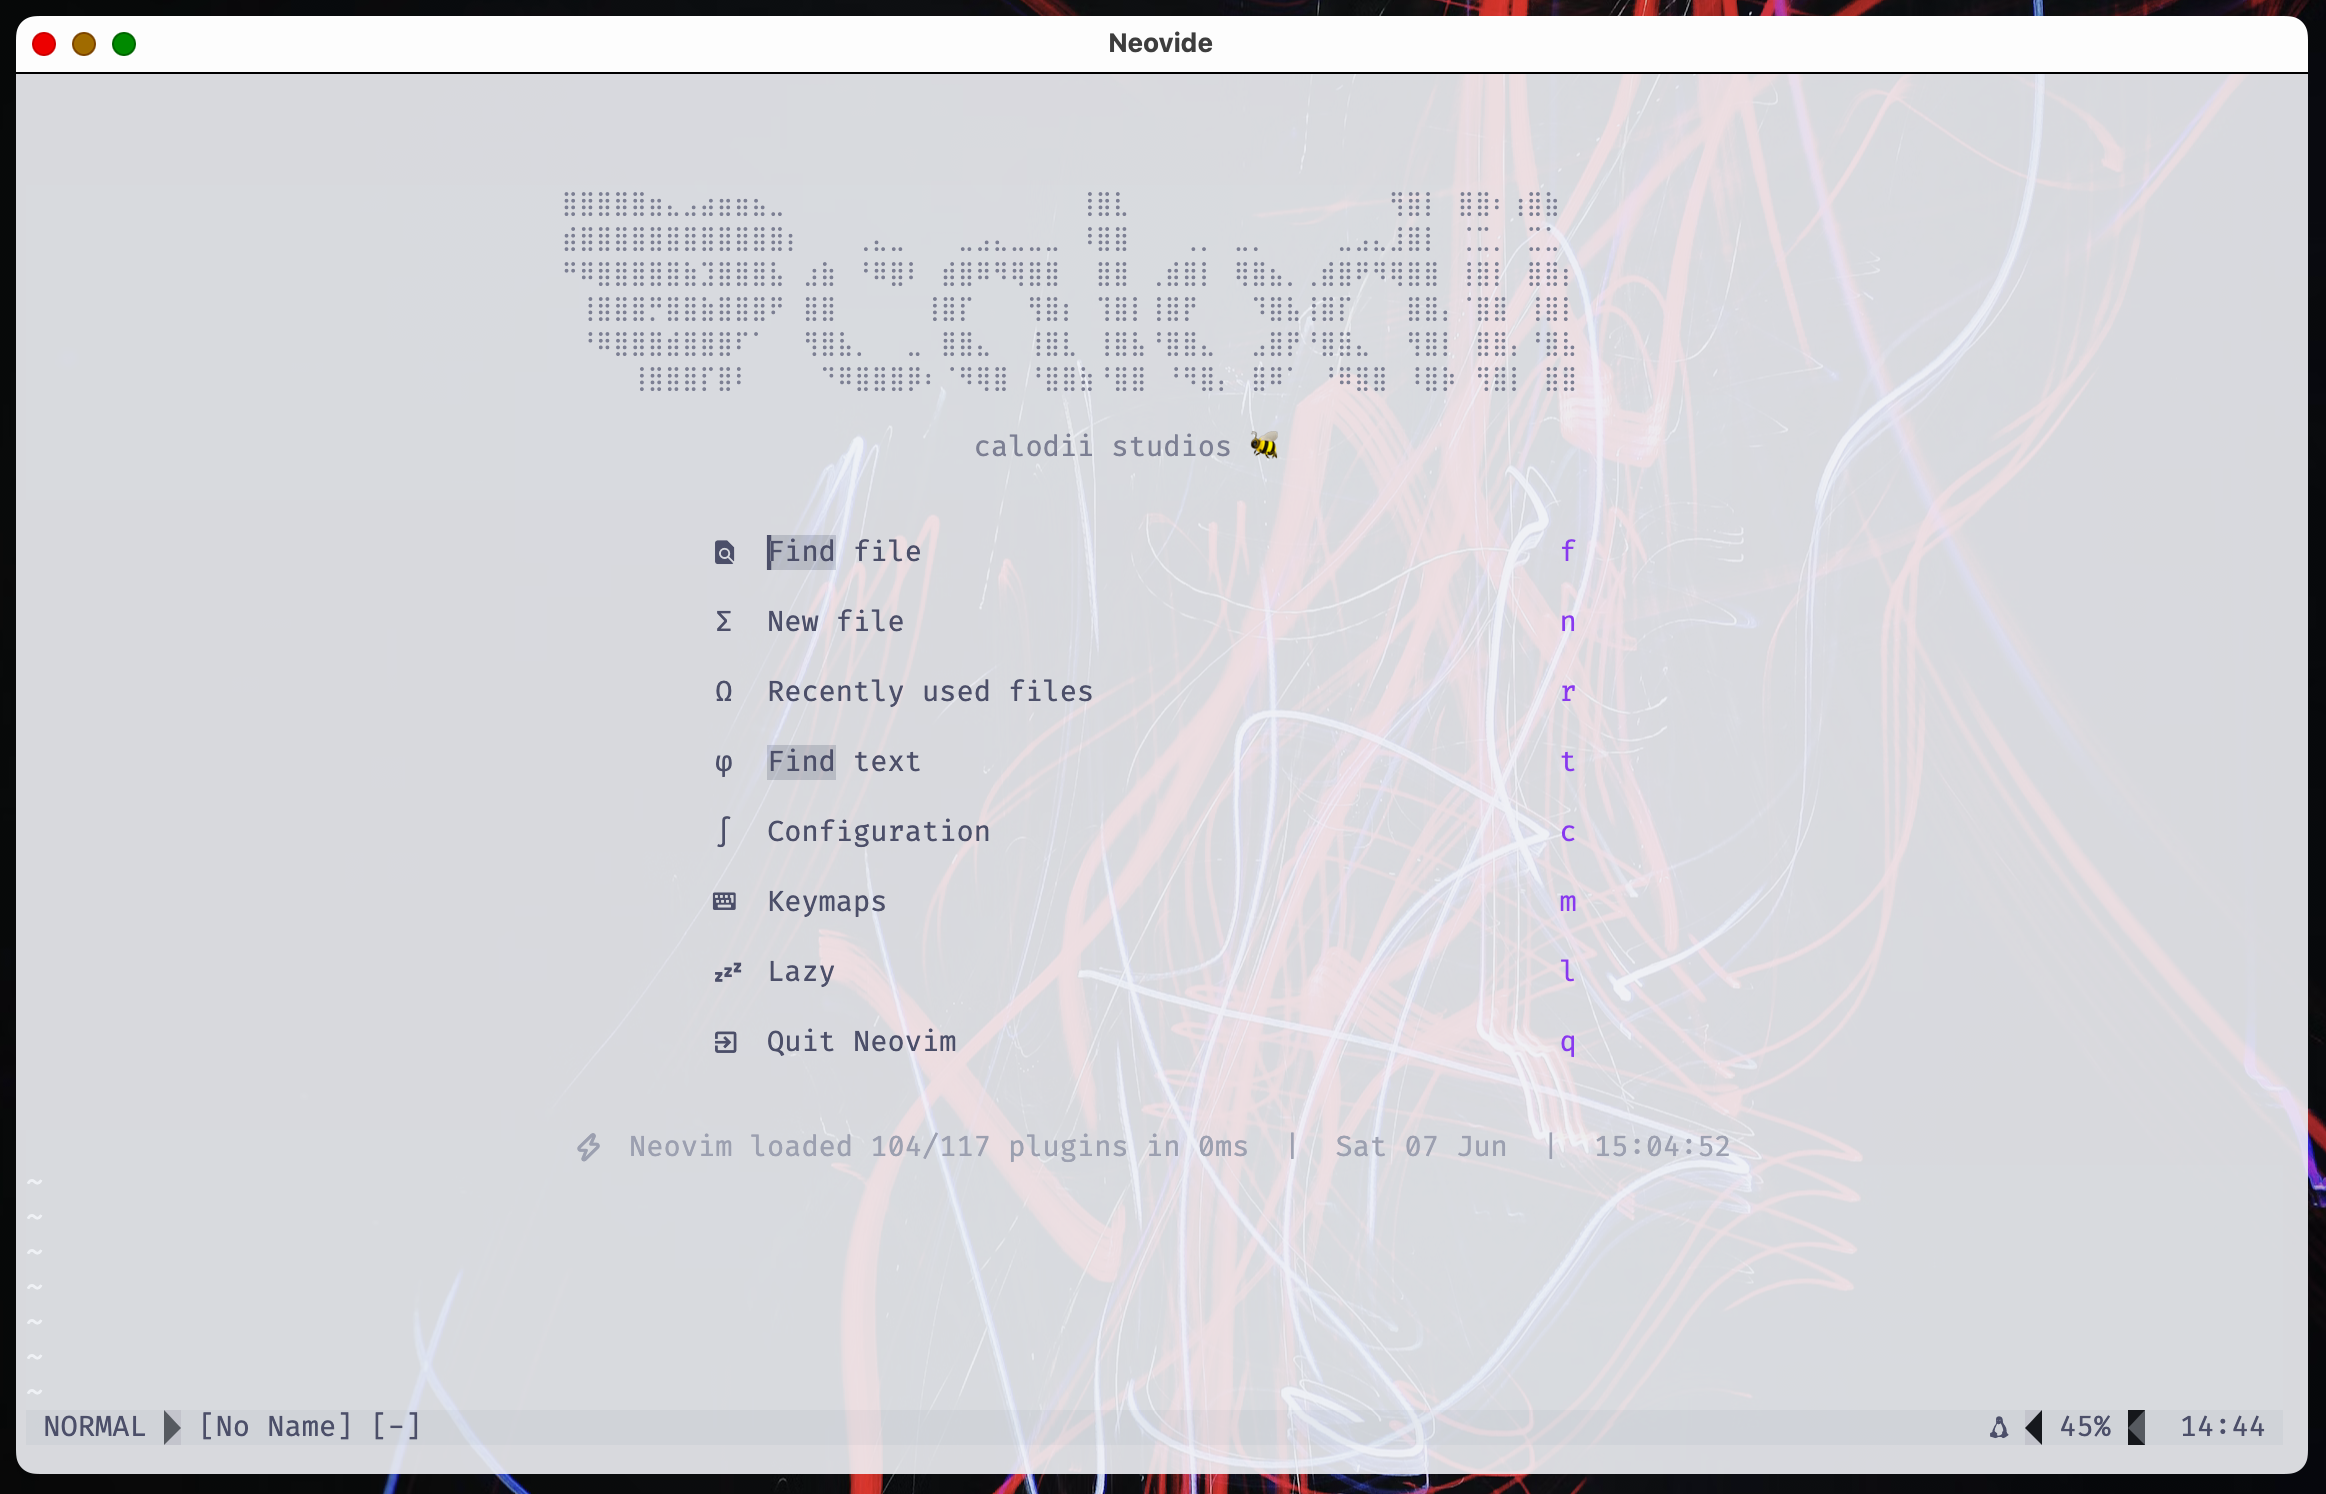Click the Linux penguin icon in statusline

pyautogui.click(x=1998, y=1427)
